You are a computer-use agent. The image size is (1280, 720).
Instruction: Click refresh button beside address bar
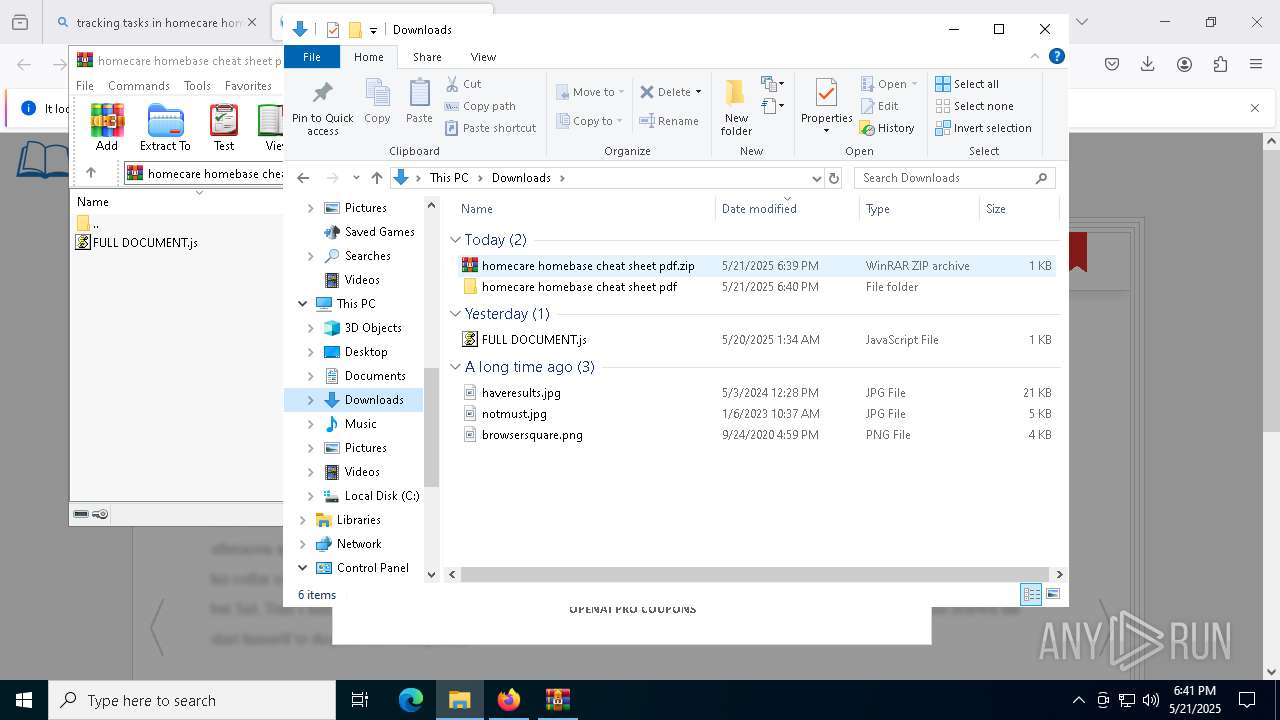point(835,178)
